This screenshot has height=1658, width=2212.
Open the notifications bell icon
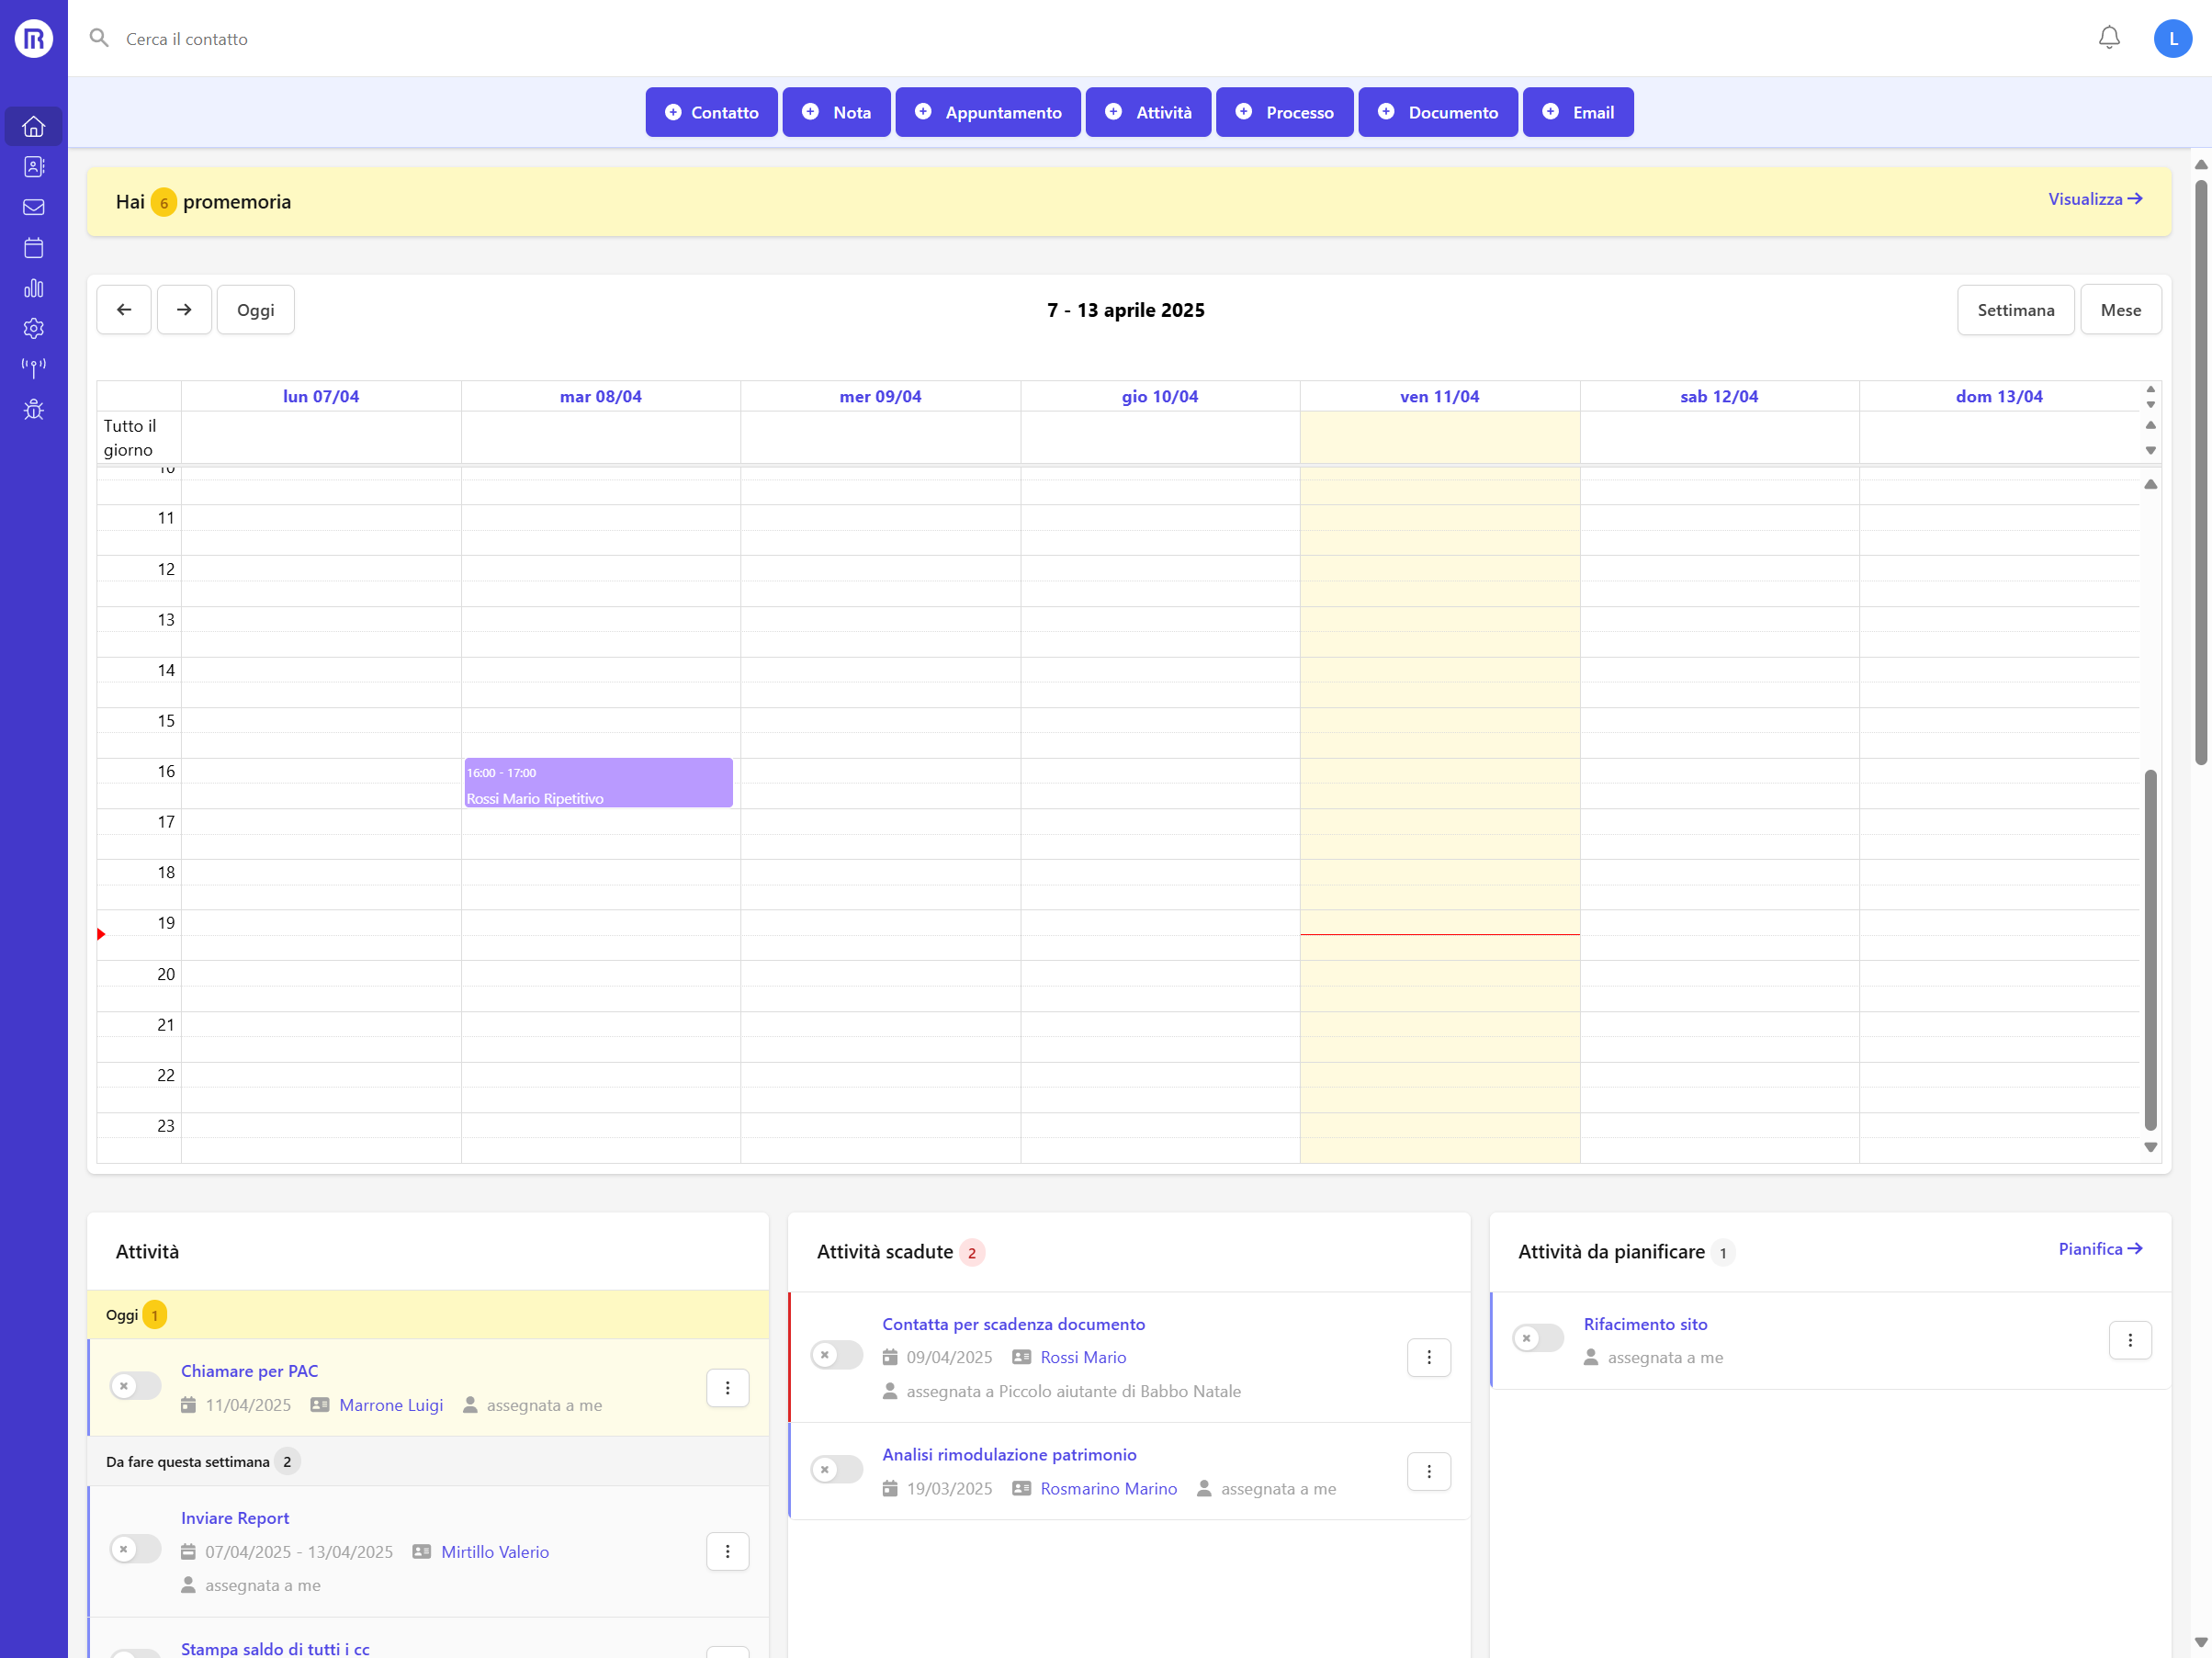[2109, 38]
